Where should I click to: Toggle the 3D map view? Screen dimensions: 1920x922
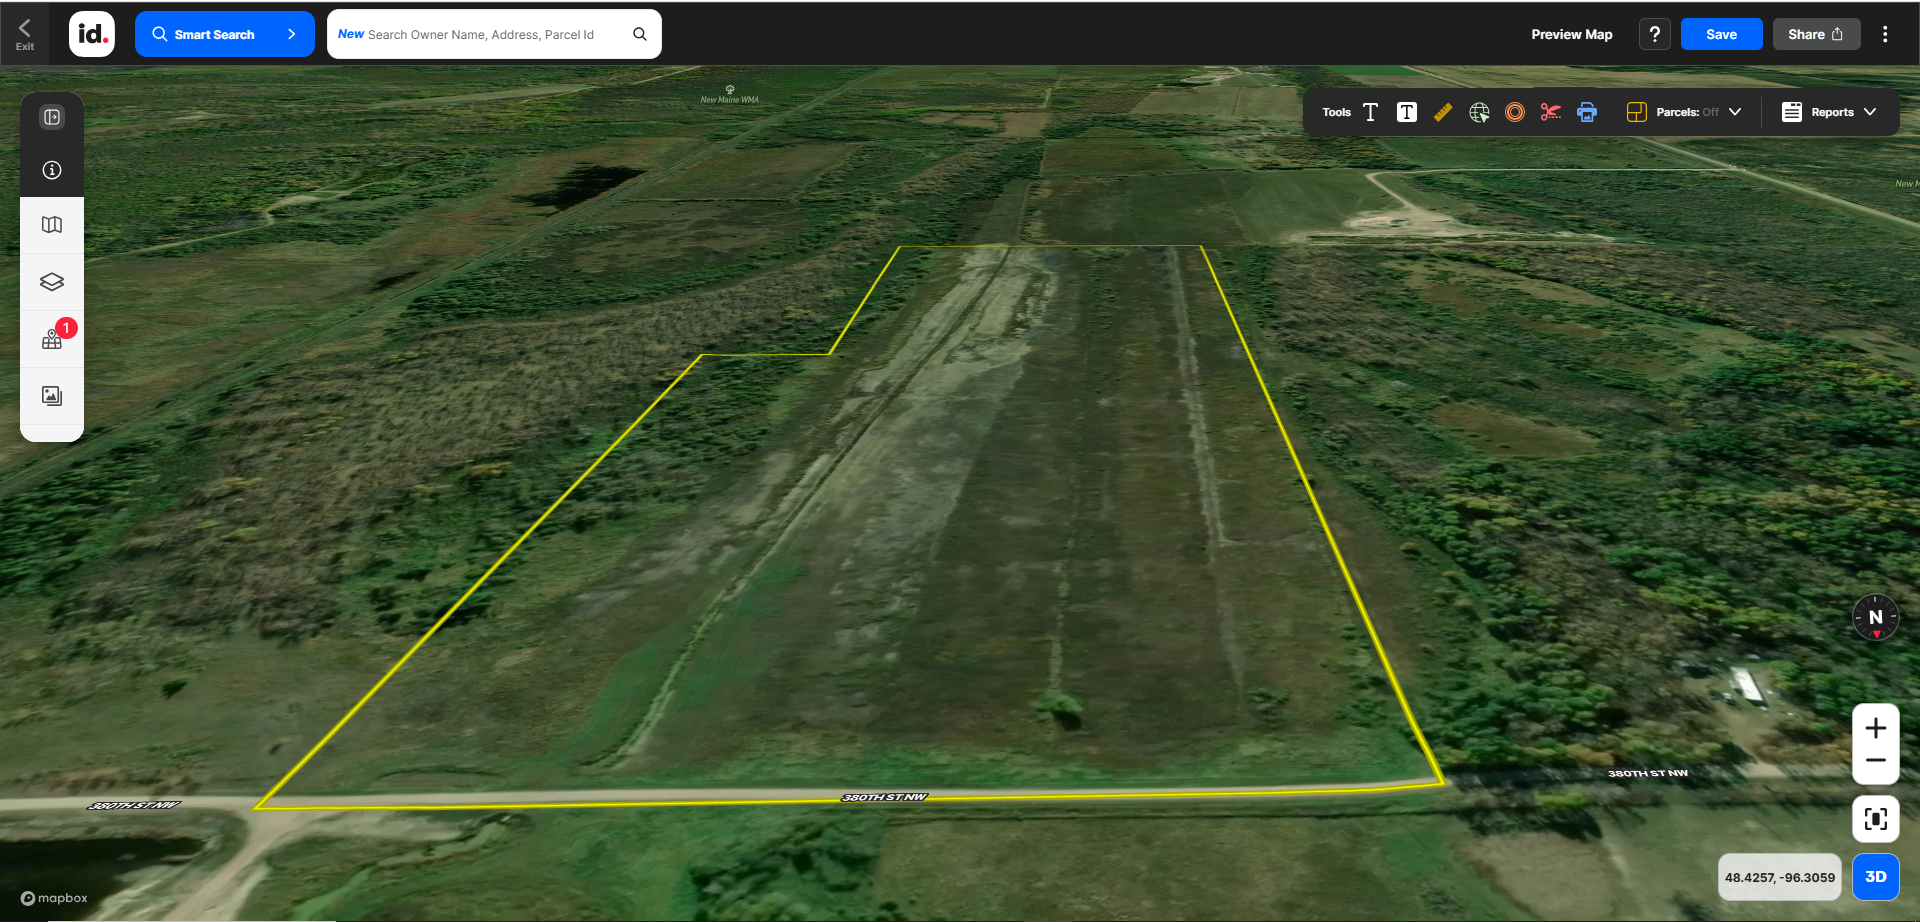coord(1875,877)
